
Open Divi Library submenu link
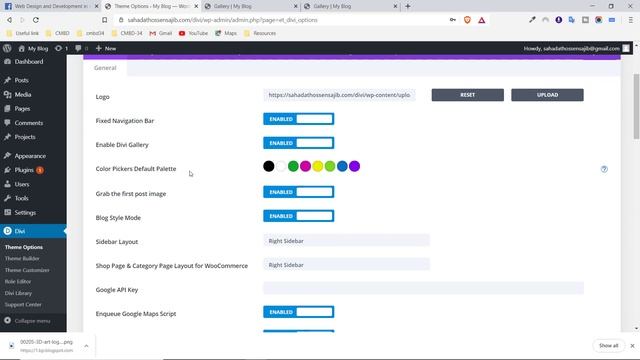(18, 293)
